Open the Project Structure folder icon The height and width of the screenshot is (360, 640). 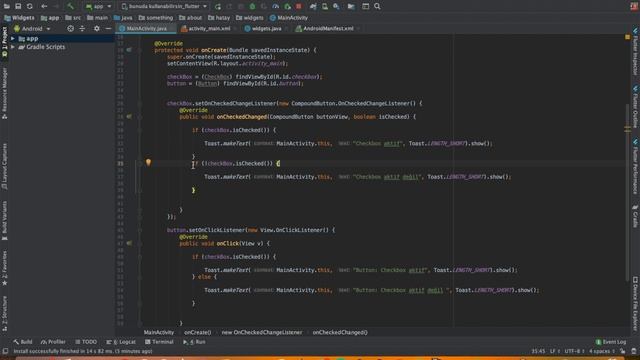click(x=351, y=6)
